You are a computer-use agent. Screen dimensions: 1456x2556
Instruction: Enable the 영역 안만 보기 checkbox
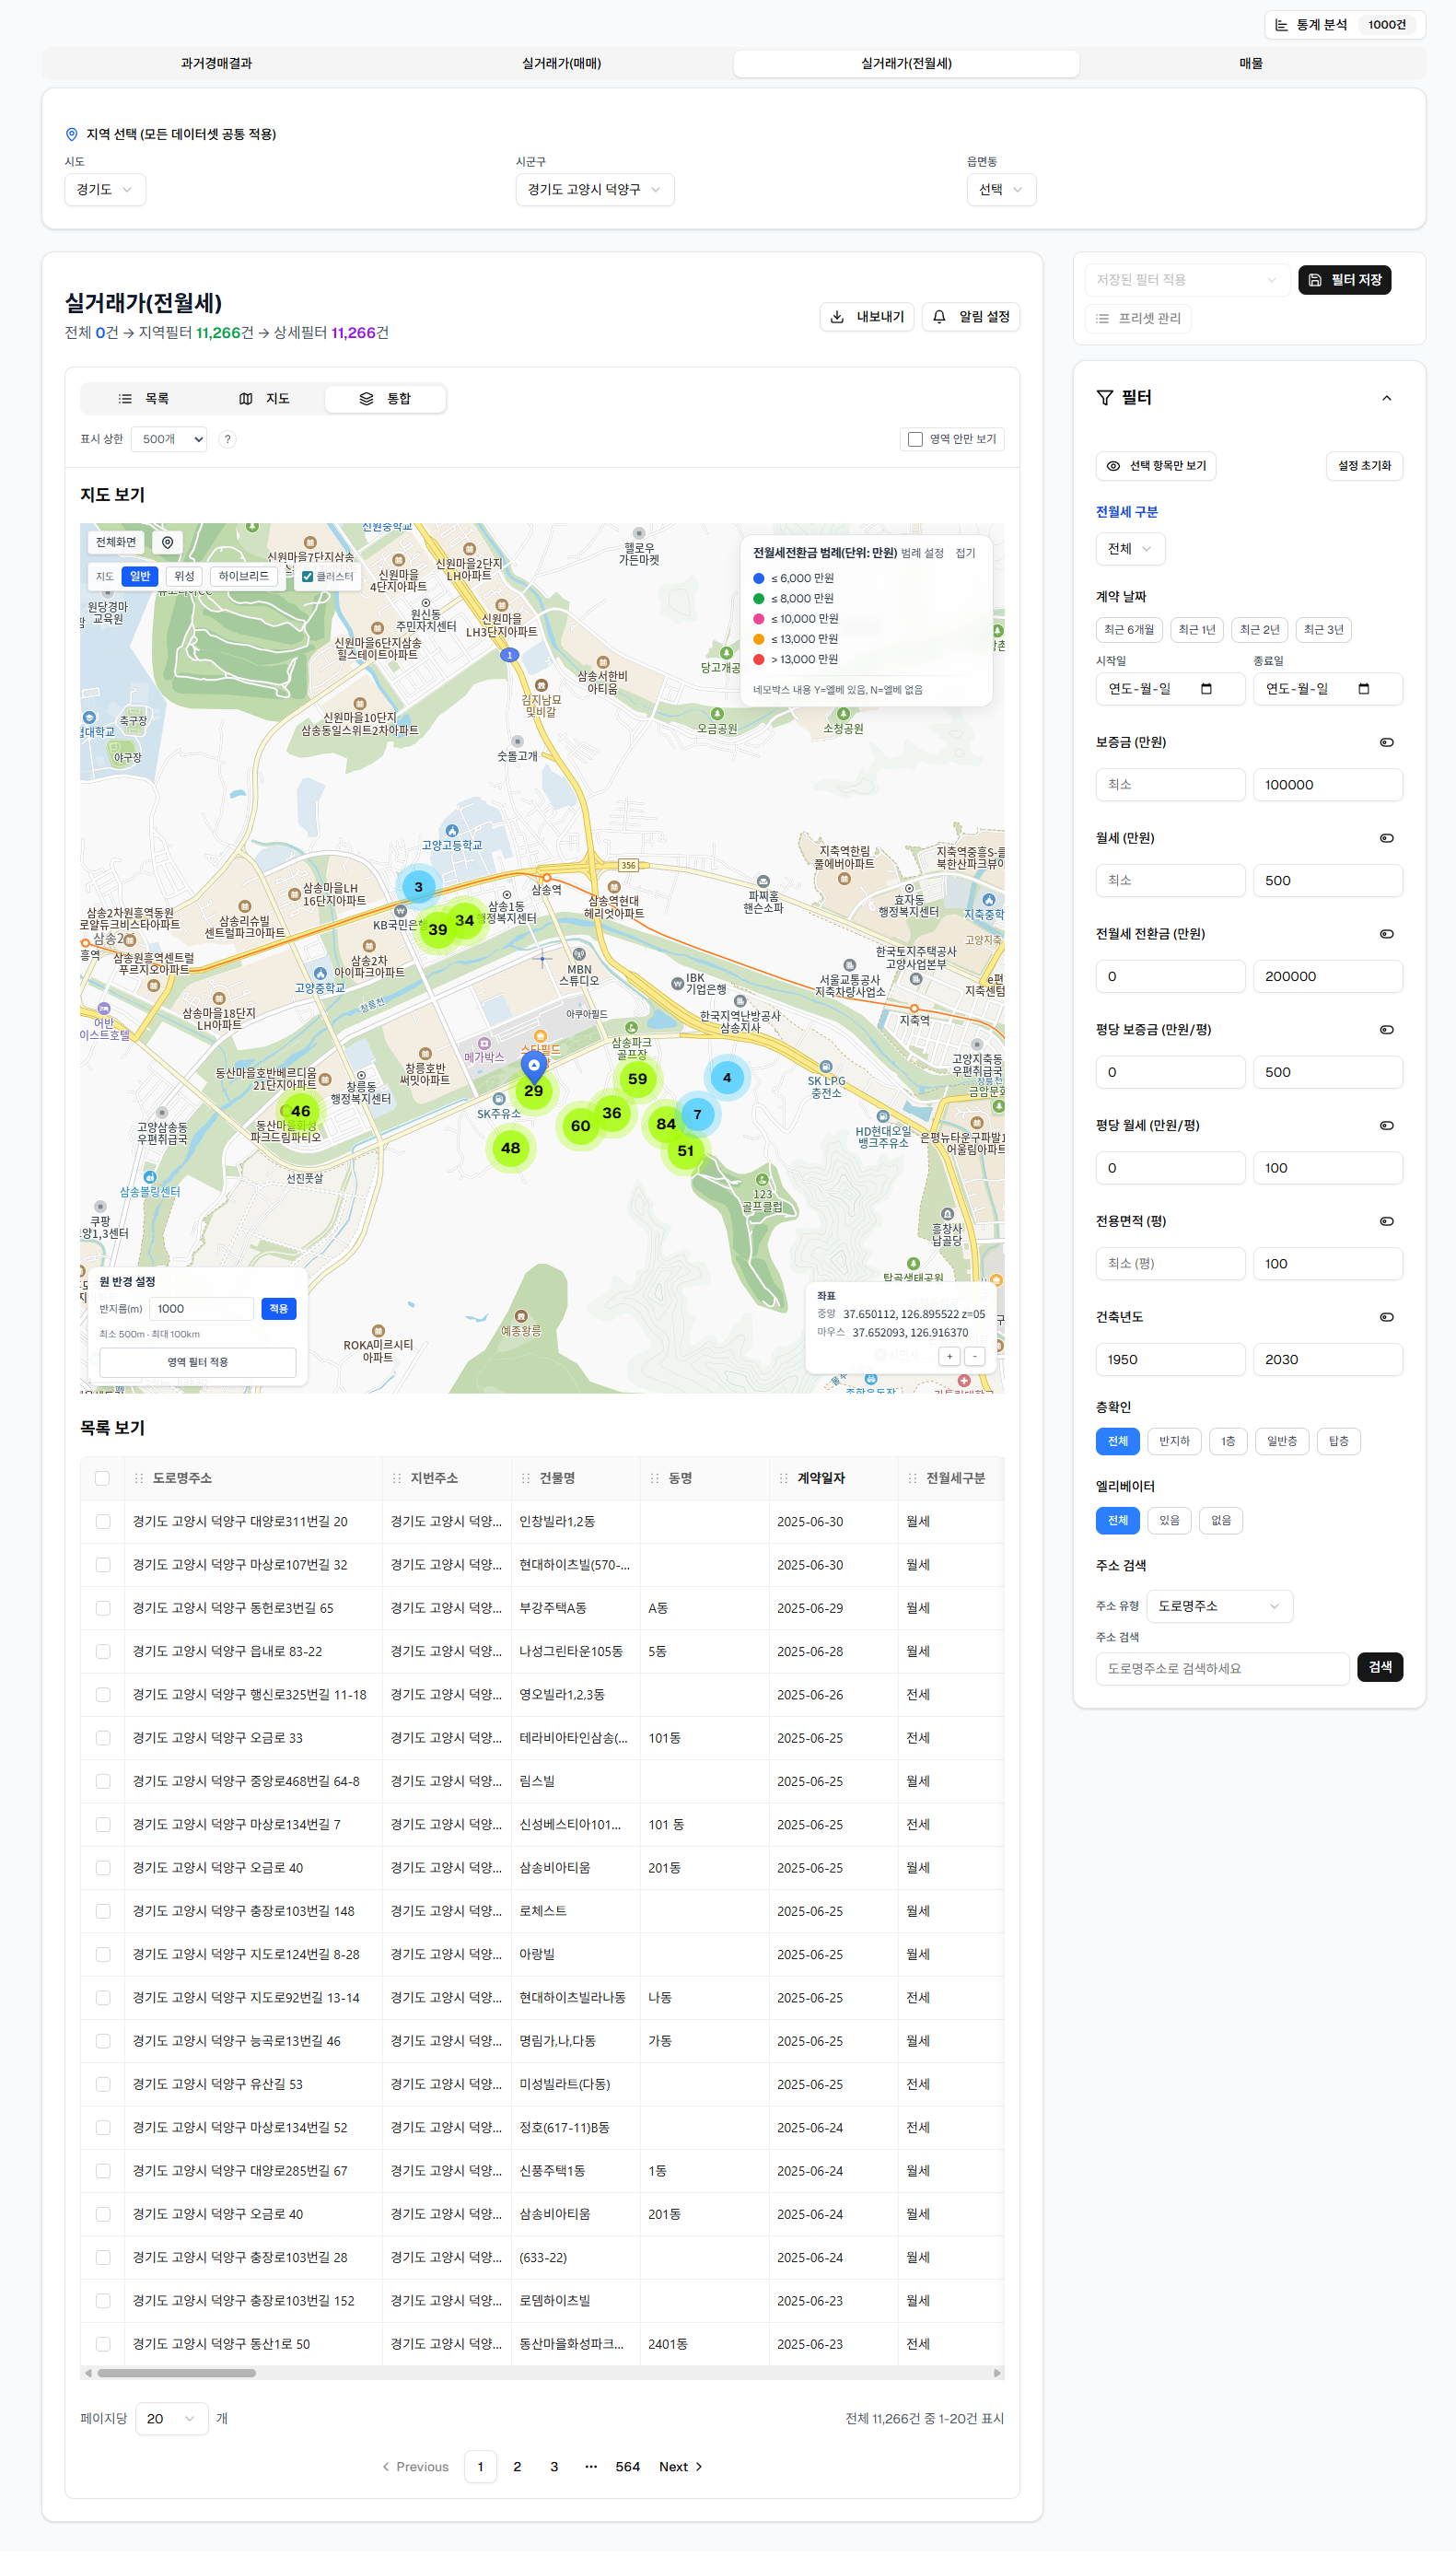tap(915, 439)
